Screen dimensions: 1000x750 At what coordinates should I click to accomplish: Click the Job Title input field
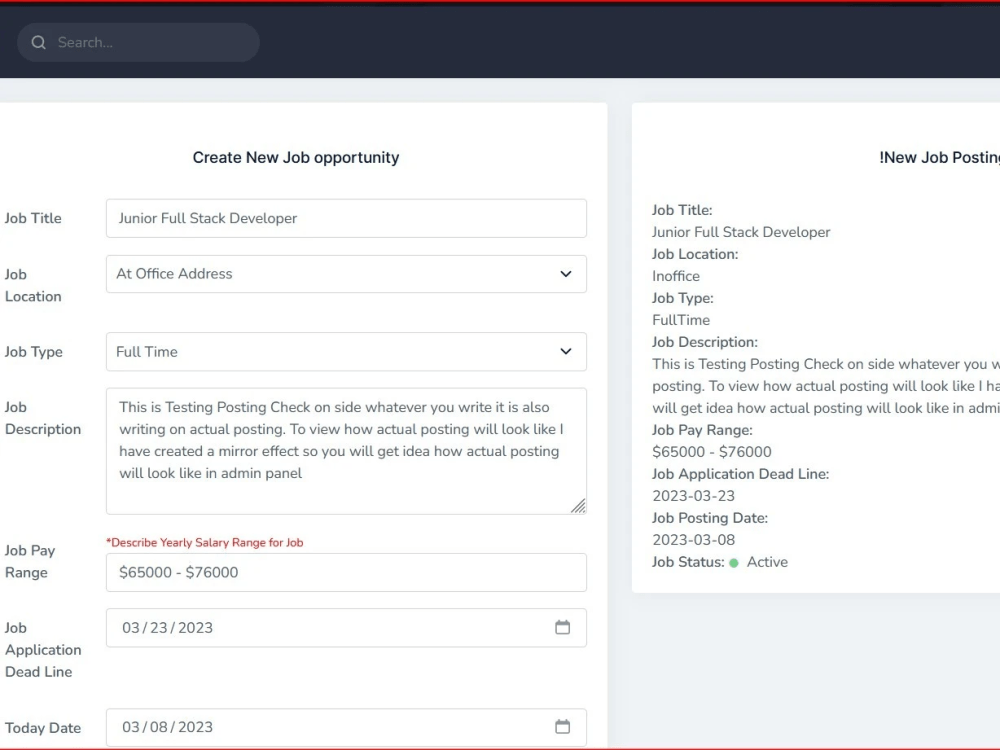coord(345,218)
